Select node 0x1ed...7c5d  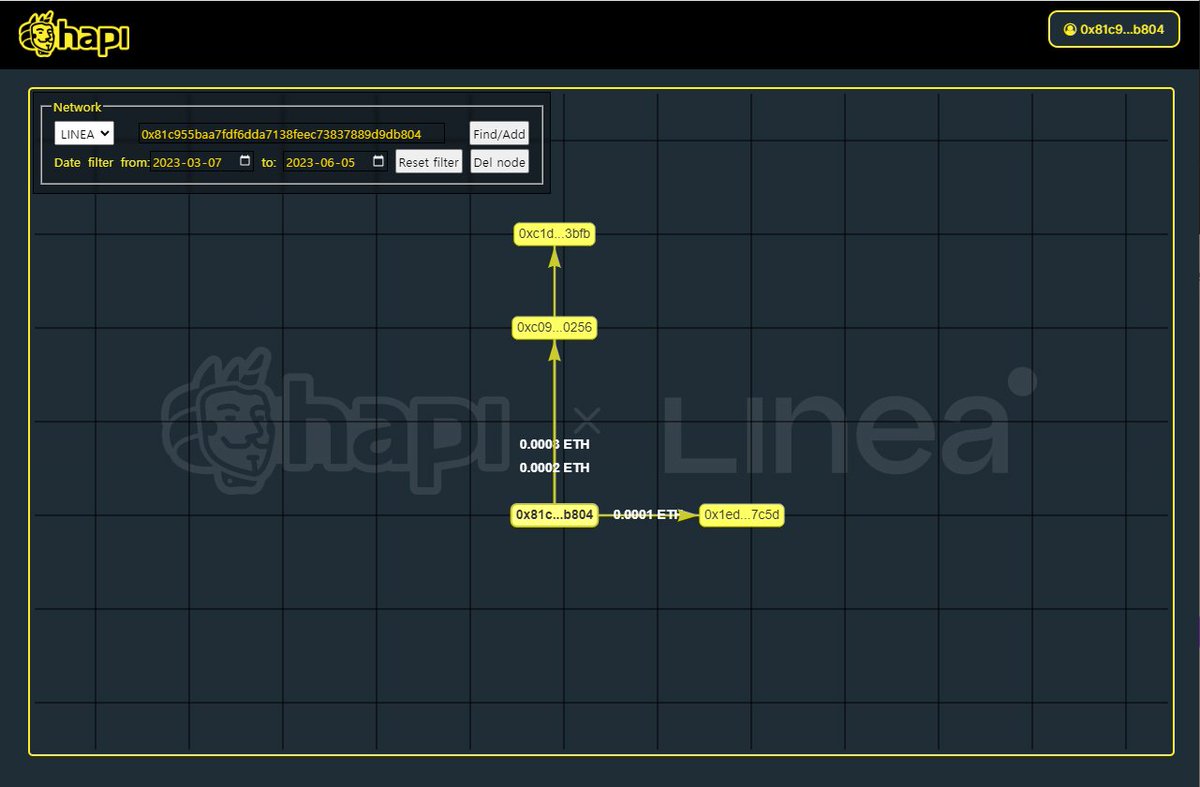click(x=742, y=515)
